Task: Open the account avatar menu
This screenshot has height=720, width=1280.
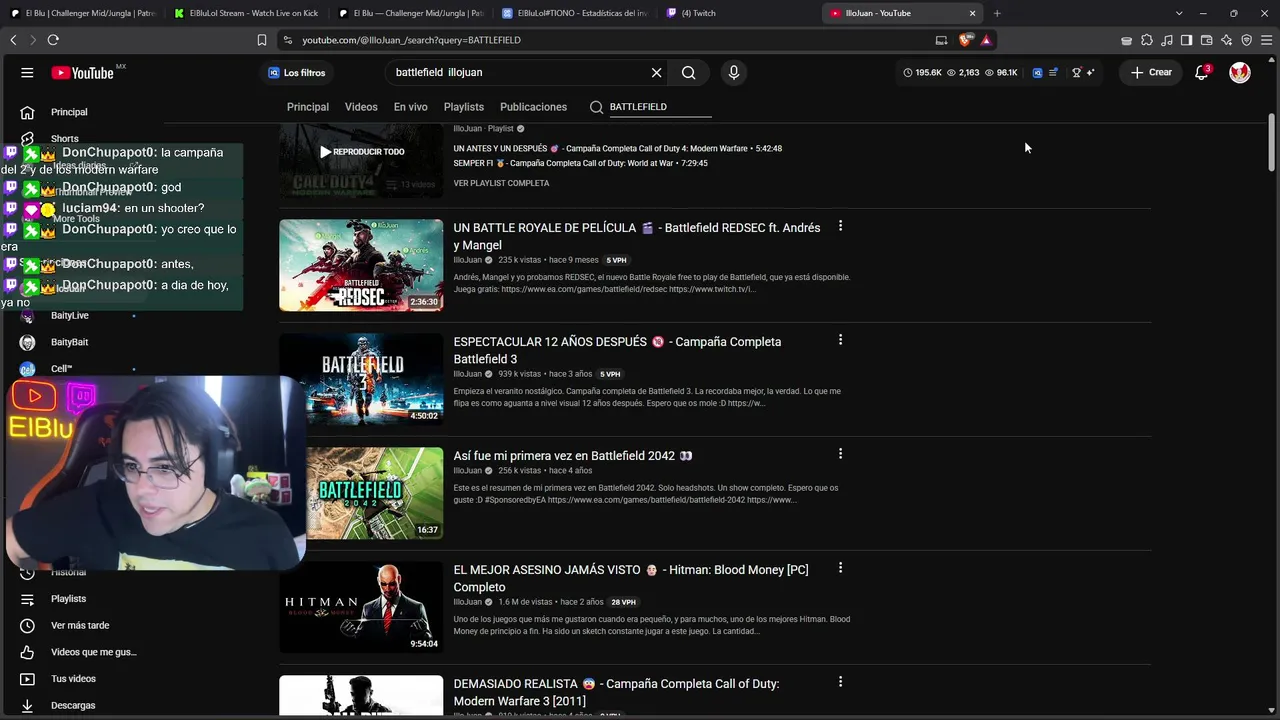Action: (1240, 73)
